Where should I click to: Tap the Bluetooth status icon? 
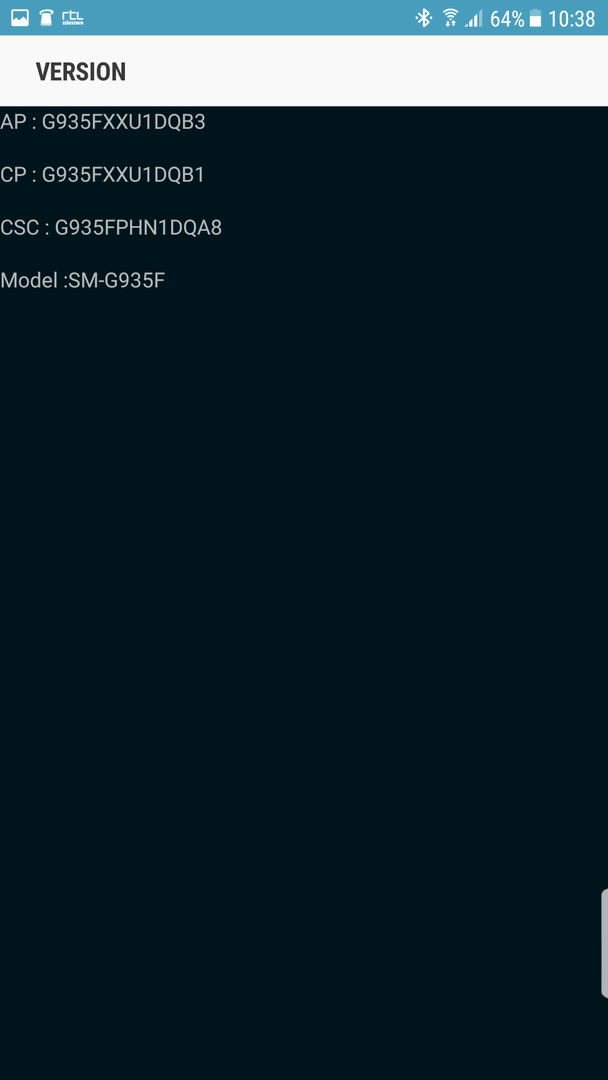(x=423, y=18)
